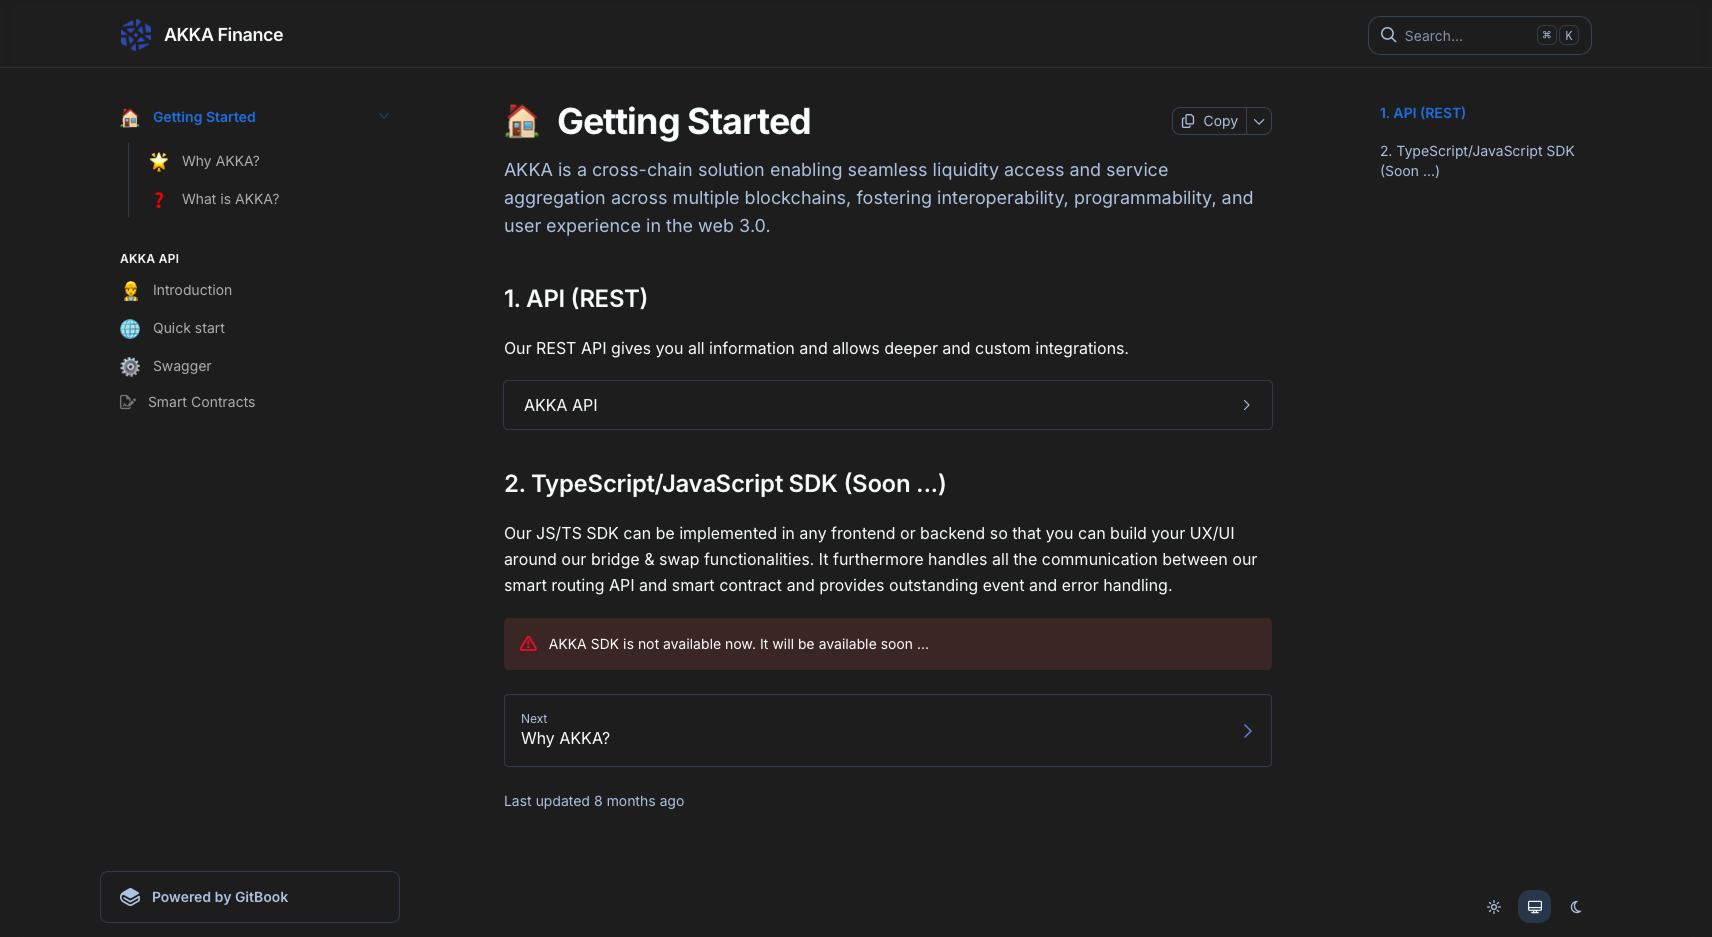Select Smart Contracts from the sidebar
1712x937 pixels.
click(201, 402)
